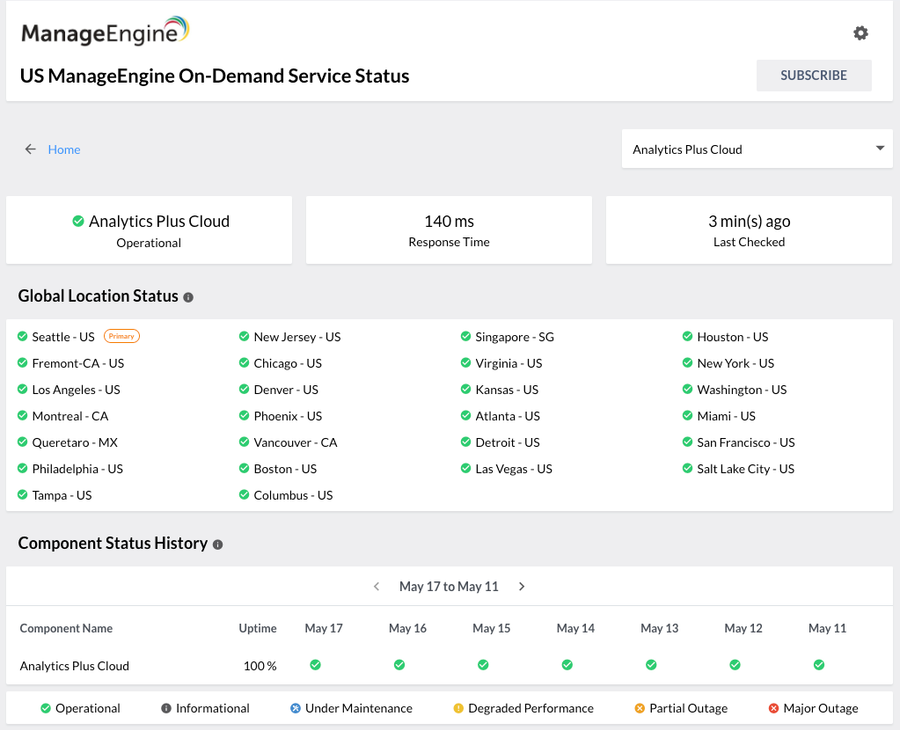Screen dimensions: 900x730
Task: Click the Major Outage legend icon
Action: 773,708
